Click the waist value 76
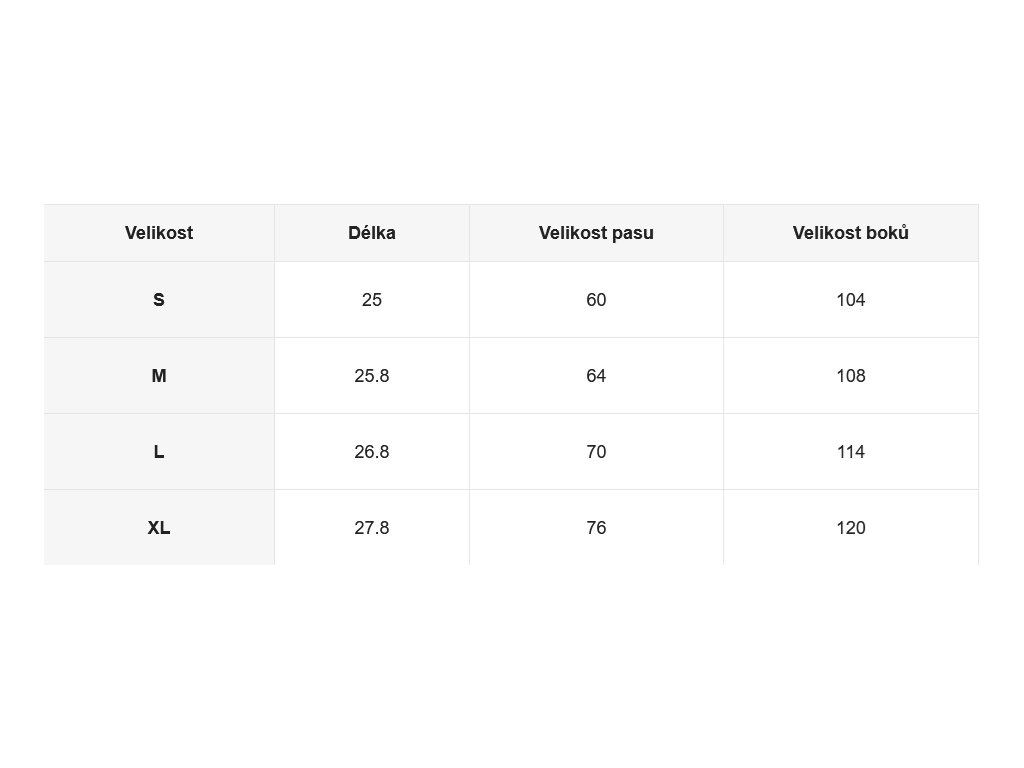The height and width of the screenshot is (768, 1024). [596, 528]
